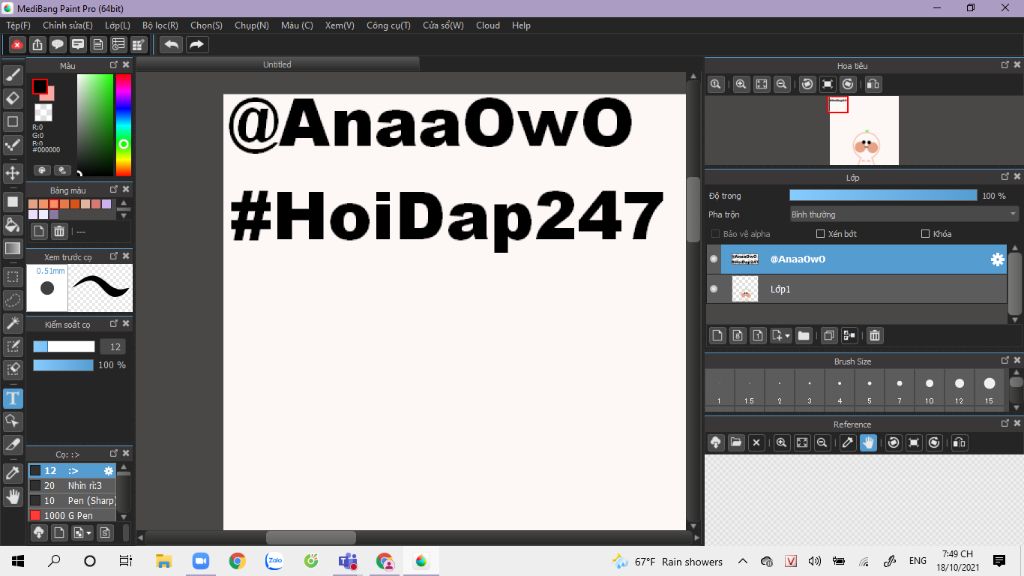
Task: Select the Hand tool in left toolbar
Action: point(12,497)
